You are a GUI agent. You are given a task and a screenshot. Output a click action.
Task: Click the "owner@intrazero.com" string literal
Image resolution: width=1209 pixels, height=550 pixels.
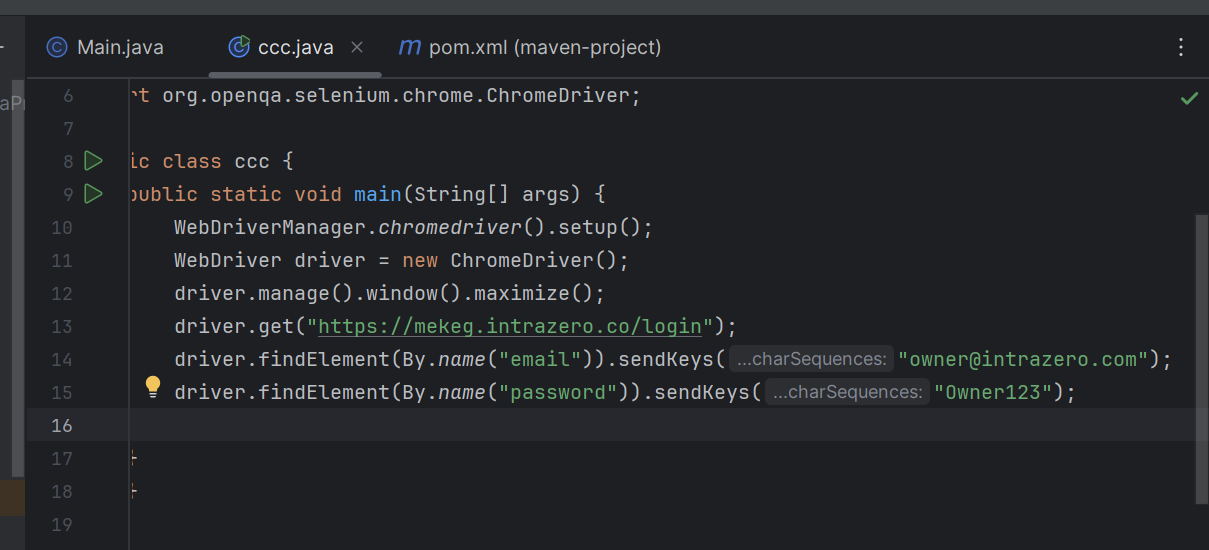click(x=1022, y=359)
